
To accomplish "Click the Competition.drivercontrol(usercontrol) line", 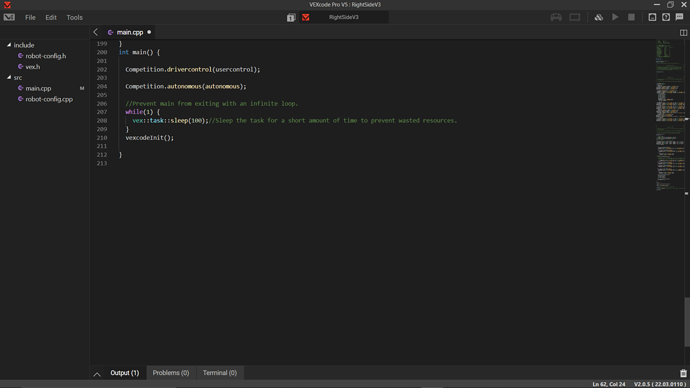I will click(193, 70).
